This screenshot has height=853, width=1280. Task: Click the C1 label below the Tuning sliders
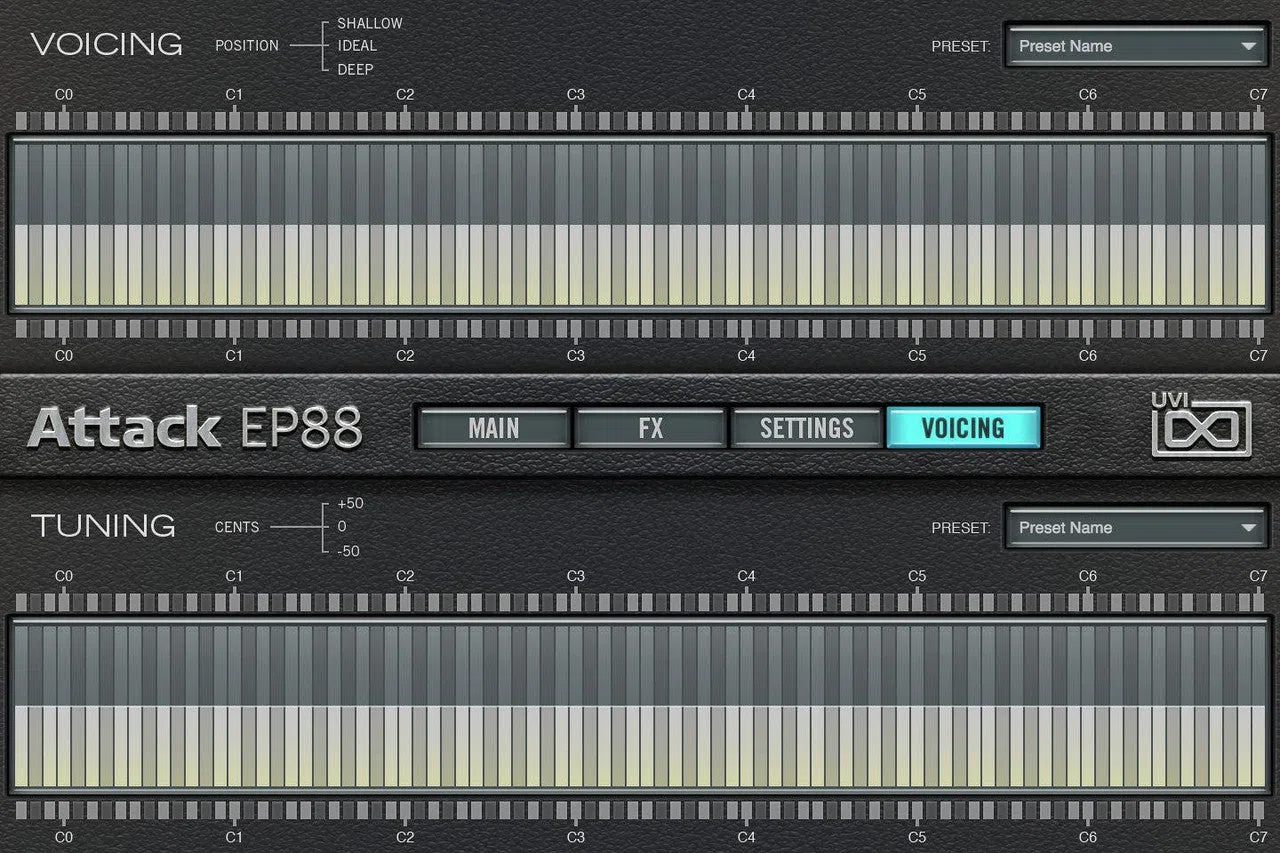pyautogui.click(x=234, y=837)
